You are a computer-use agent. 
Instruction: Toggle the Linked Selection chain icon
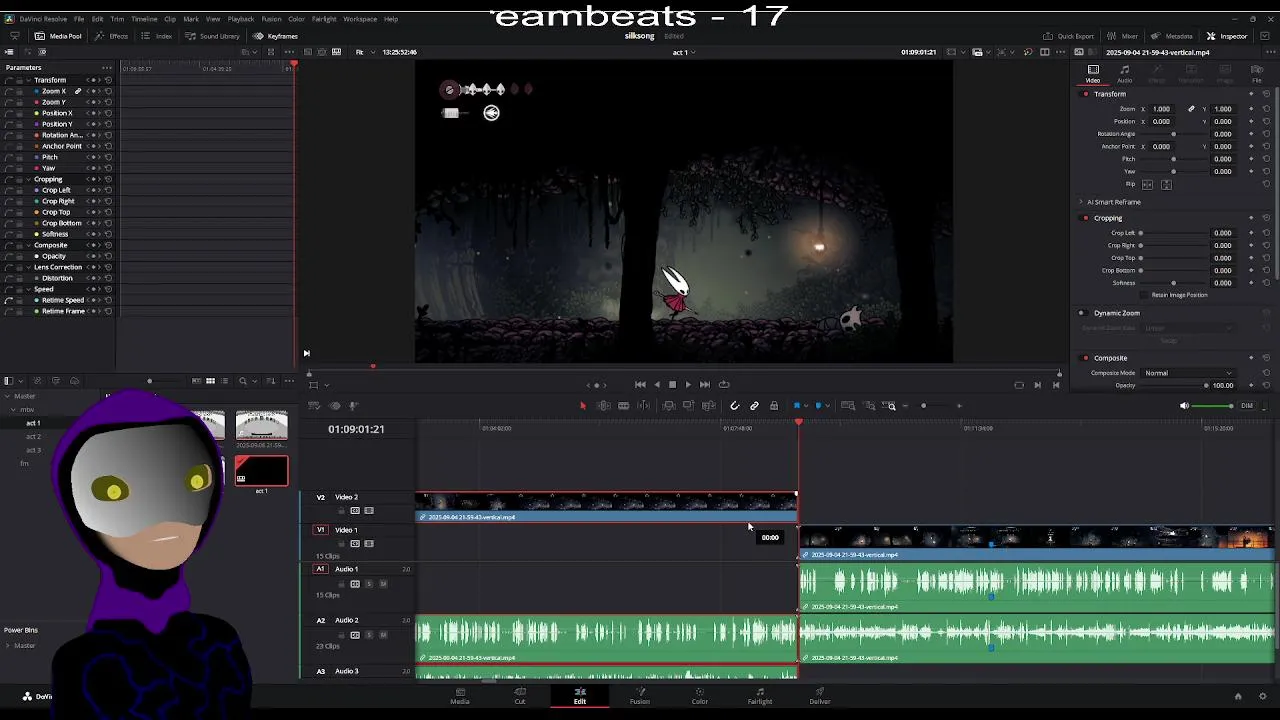[754, 406]
